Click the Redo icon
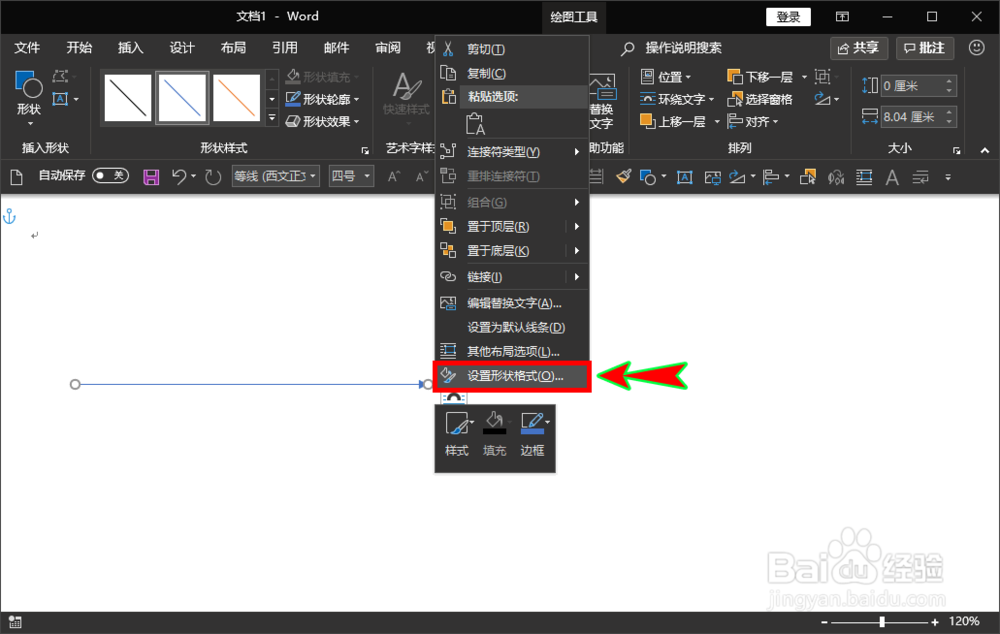This screenshot has height=634, width=1000. tap(213, 177)
